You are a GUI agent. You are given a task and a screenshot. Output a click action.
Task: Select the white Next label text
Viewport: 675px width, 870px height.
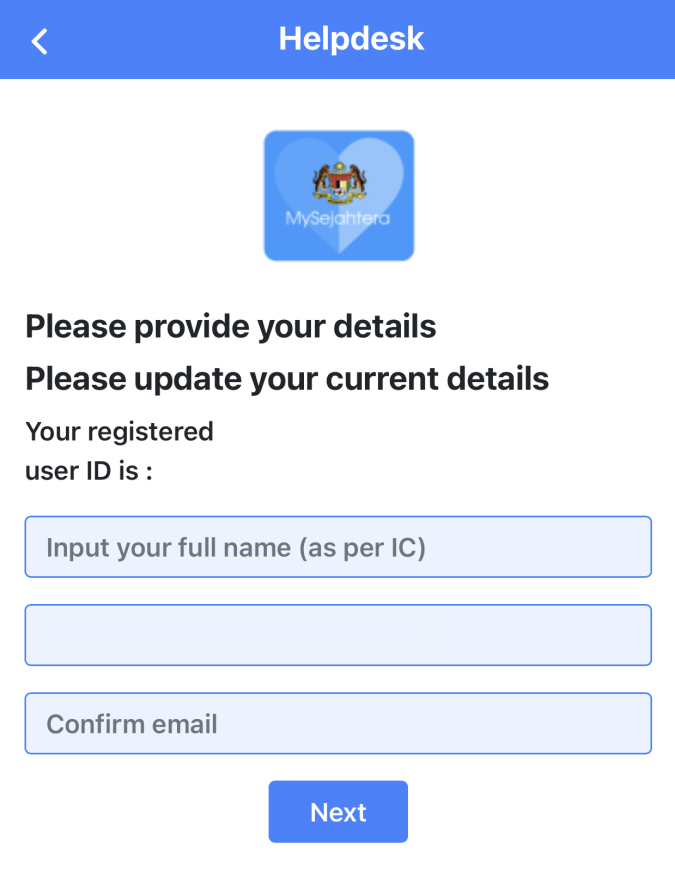click(338, 812)
